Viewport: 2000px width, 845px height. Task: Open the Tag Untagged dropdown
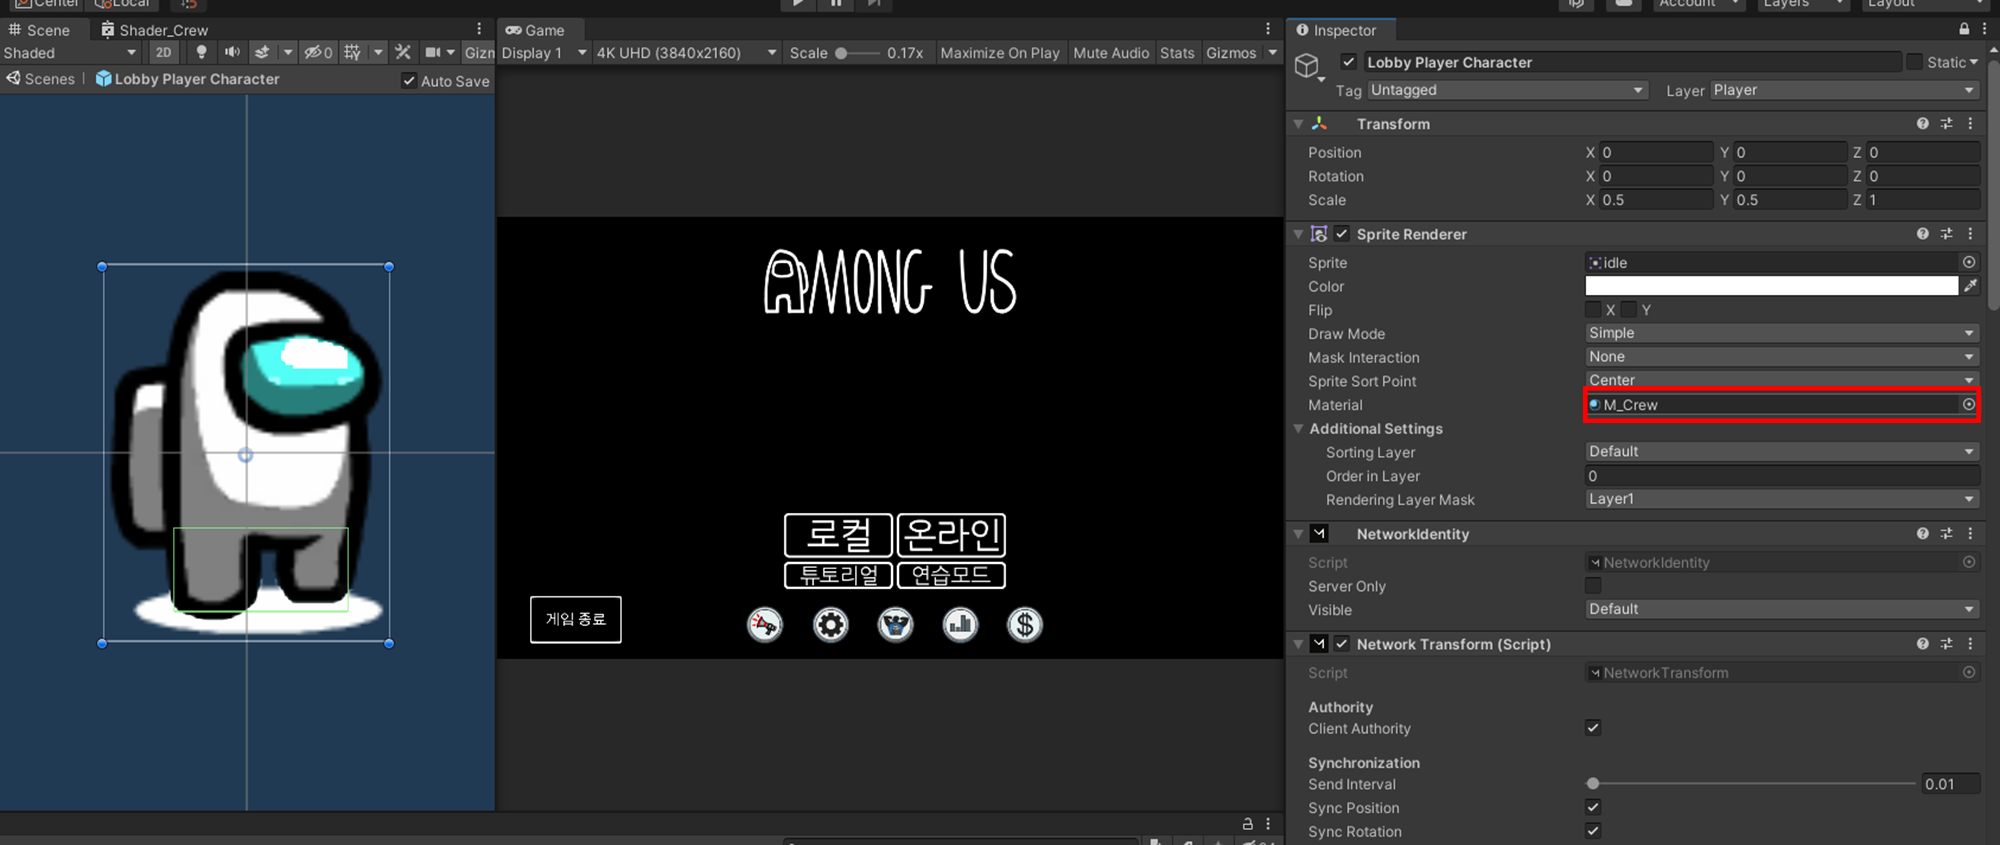click(x=1506, y=90)
